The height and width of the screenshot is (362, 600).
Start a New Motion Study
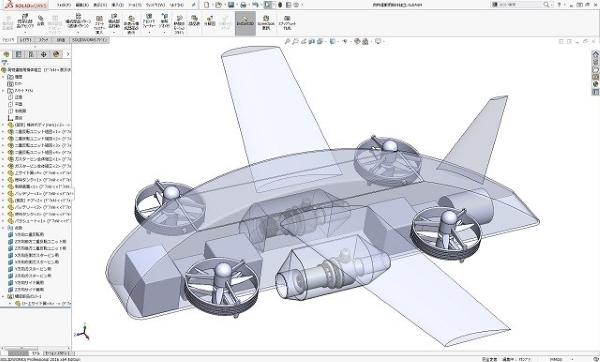pyautogui.click(x=179, y=25)
